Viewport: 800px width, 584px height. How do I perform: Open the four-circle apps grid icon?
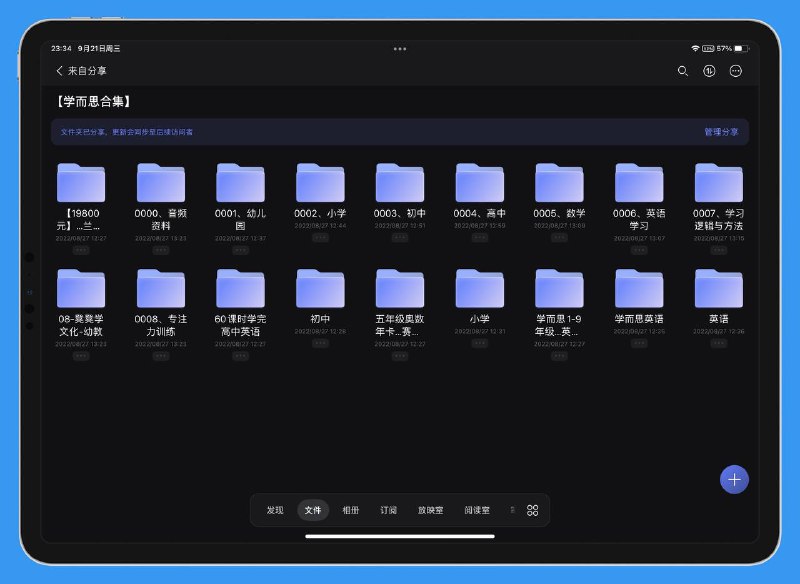pos(532,510)
